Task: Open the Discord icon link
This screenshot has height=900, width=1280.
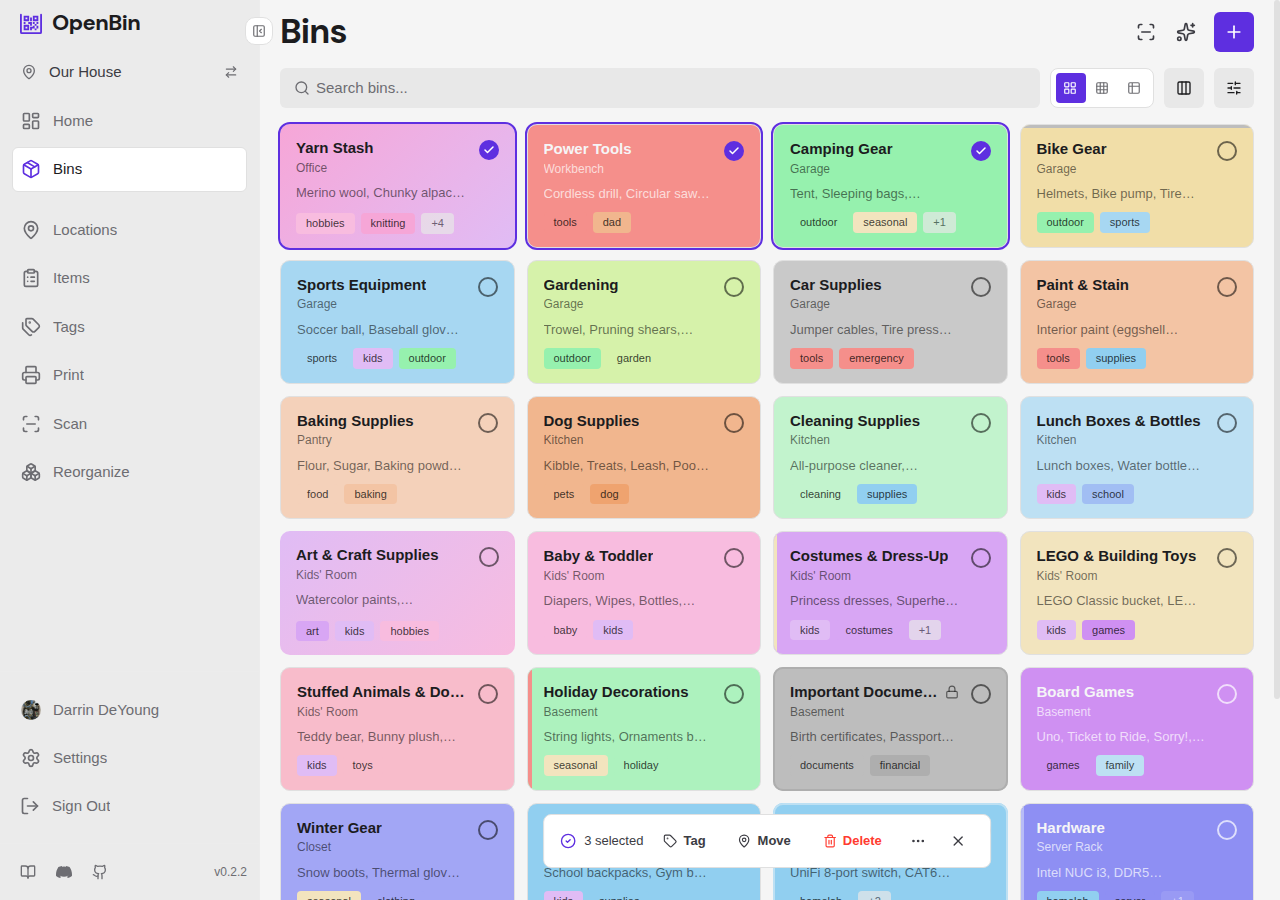Action: click(x=64, y=871)
